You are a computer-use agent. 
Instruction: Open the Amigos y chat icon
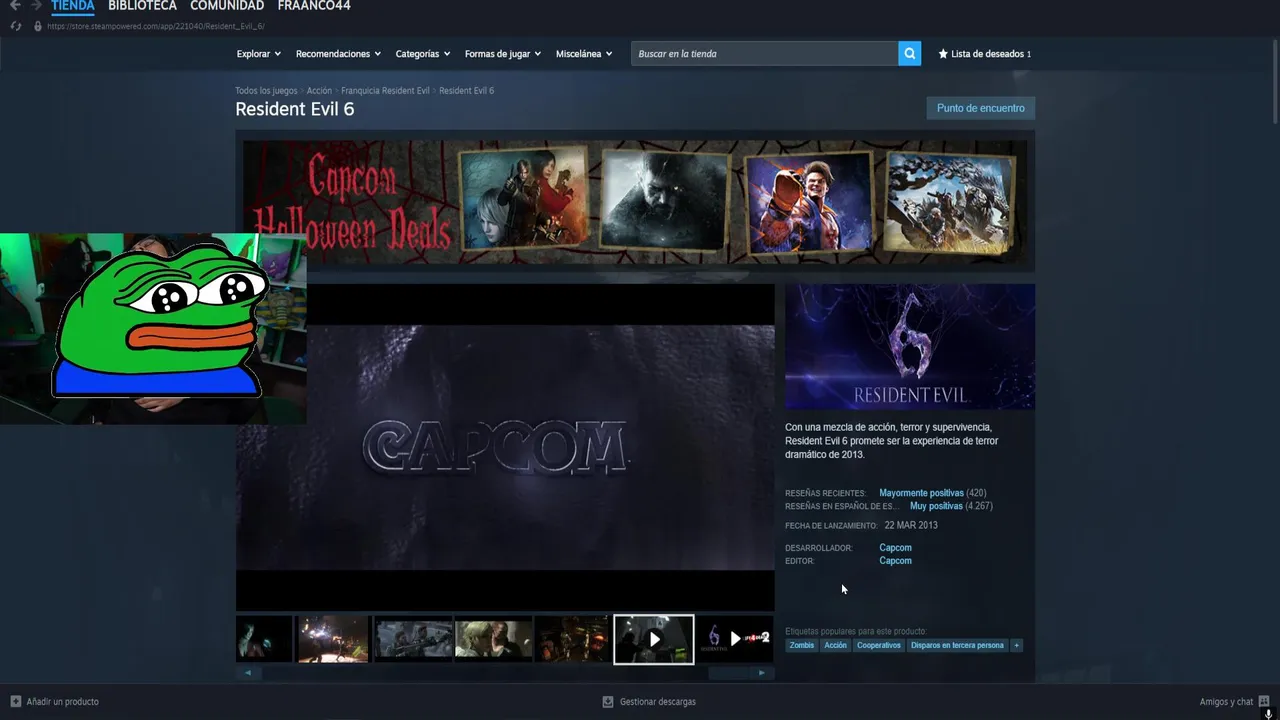1264,701
